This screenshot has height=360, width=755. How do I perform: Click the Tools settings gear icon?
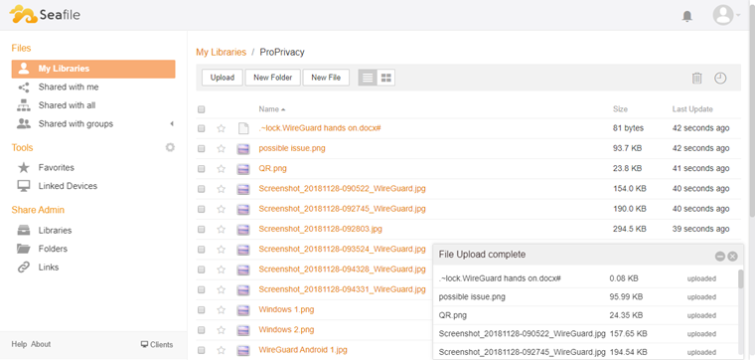pyautogui.click(x=170, y=147)
